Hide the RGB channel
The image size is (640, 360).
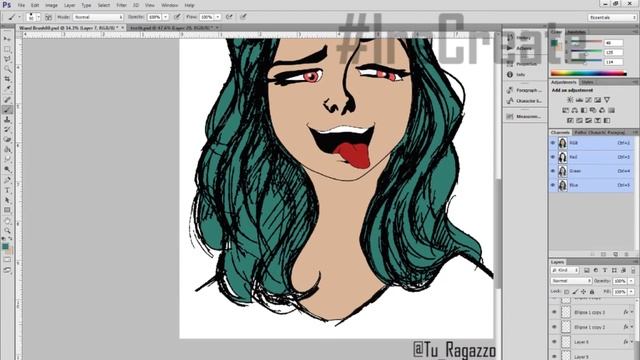click(553, 143)
